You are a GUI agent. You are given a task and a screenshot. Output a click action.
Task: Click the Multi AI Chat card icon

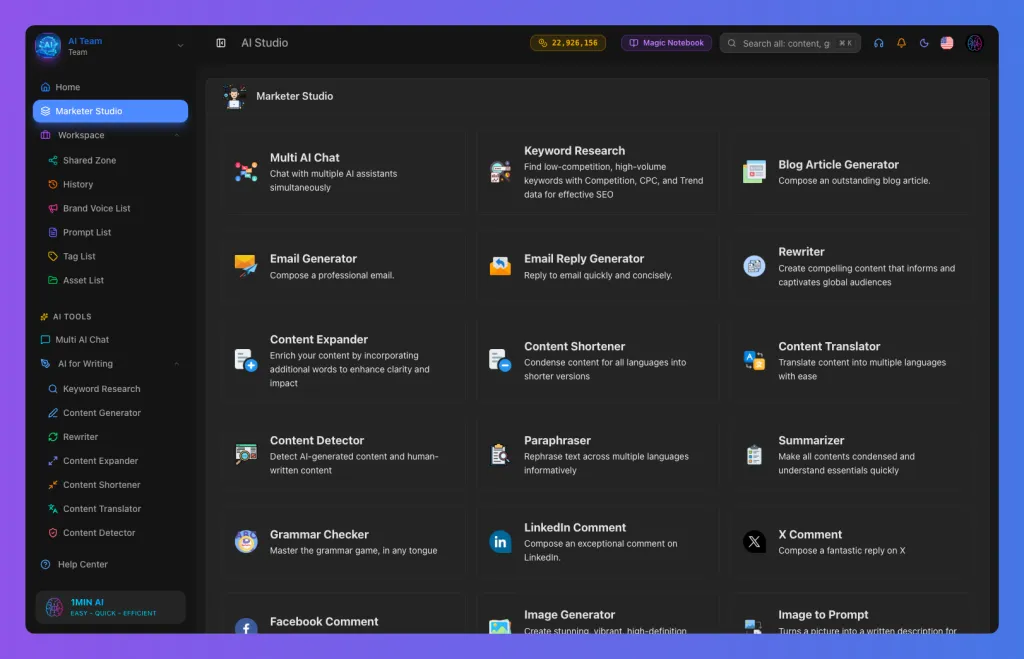[x=246, y=172]
